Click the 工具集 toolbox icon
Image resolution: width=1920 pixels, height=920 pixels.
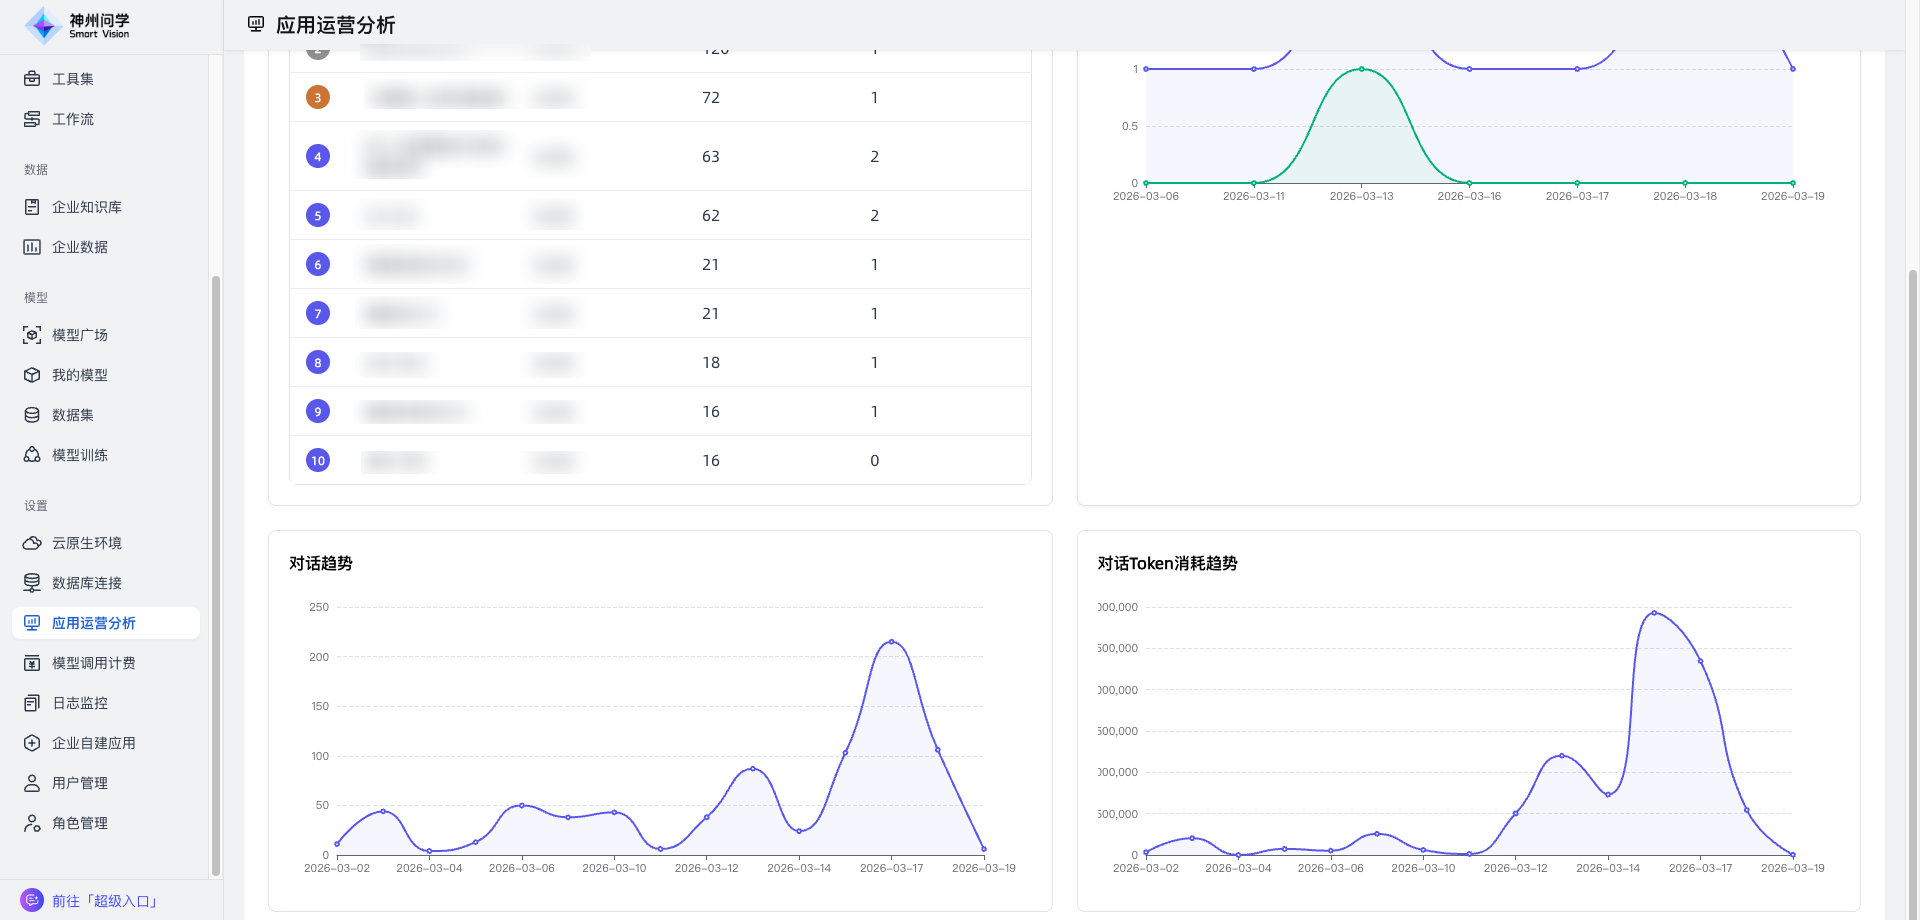click(32, 79)
